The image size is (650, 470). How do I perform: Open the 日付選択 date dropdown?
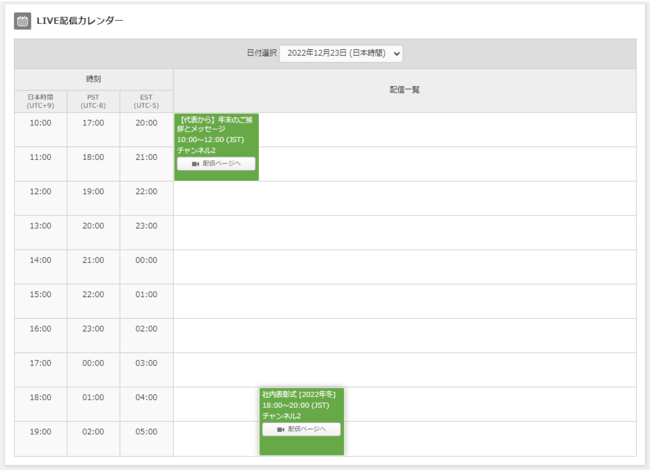341,53
